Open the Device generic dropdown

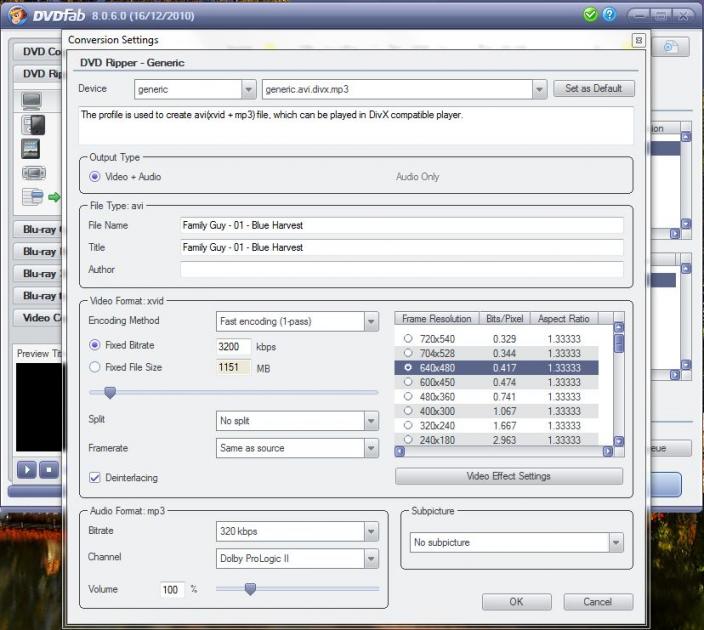pos(248,89)
